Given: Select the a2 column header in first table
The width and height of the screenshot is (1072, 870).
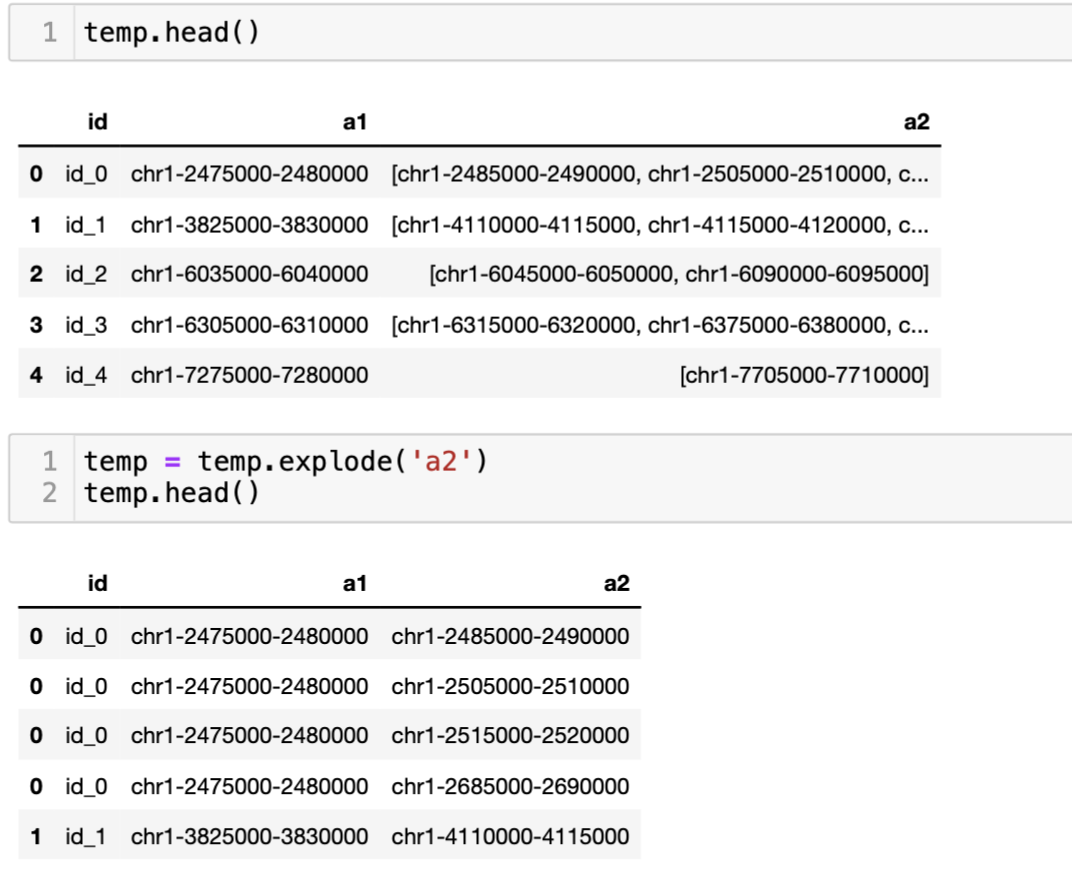Looking at the screenshot, I should pos(917,122).
